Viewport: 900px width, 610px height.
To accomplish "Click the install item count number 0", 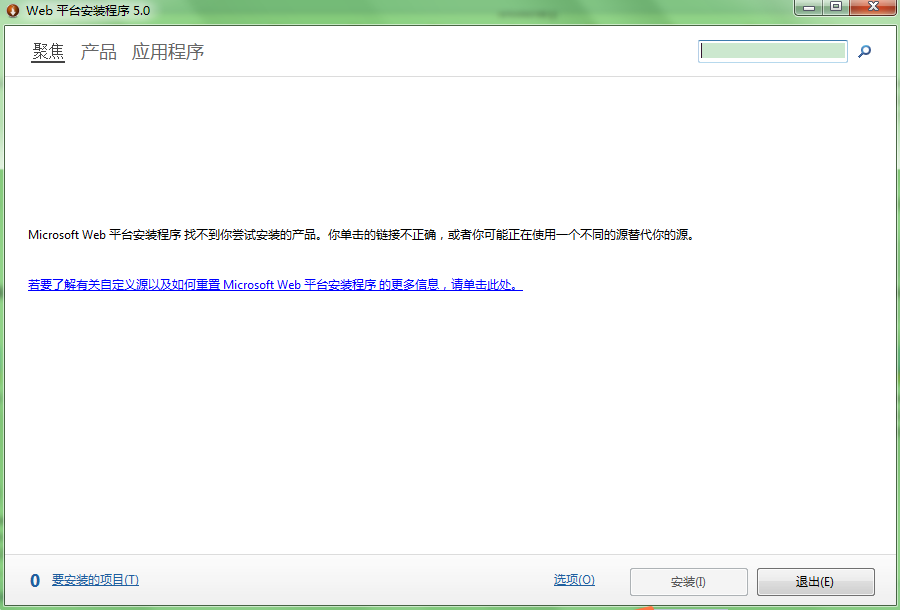I will click(35, 581).
